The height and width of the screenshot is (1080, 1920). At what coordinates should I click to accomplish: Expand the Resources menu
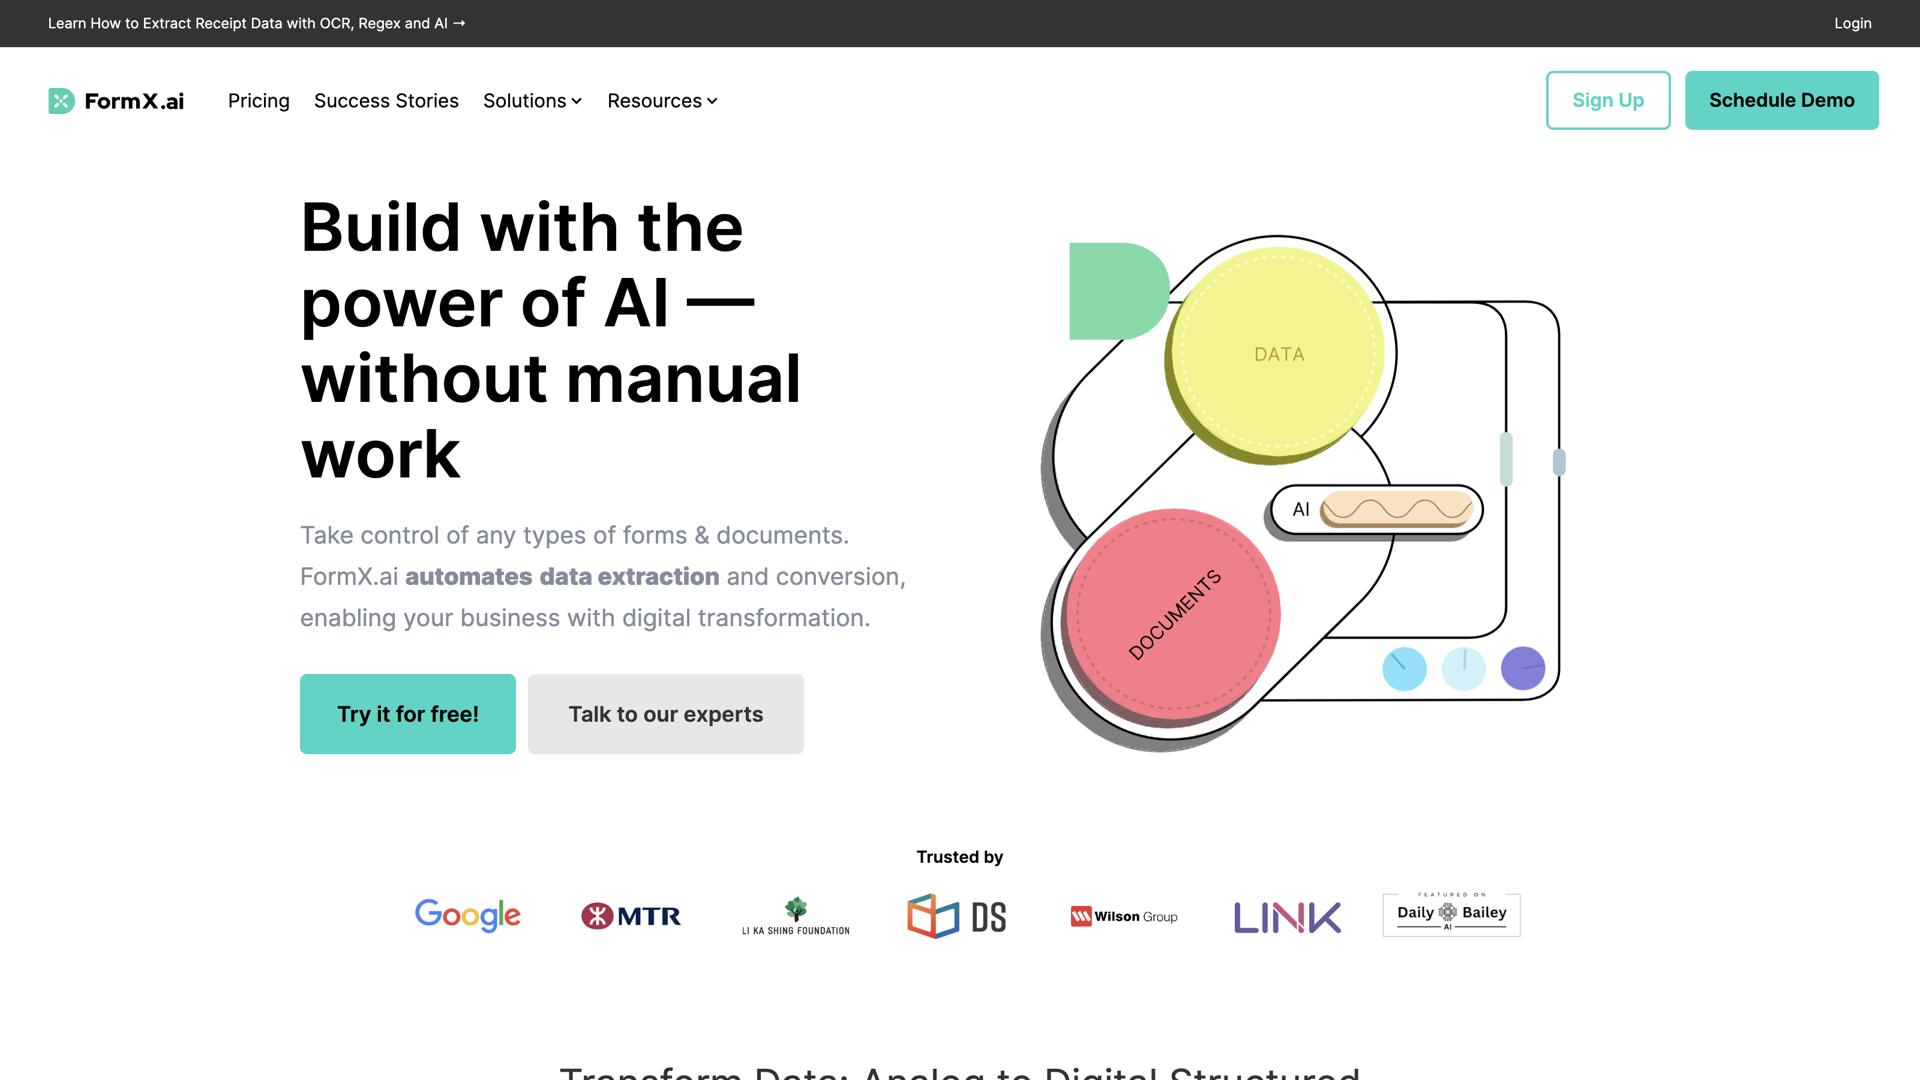pos(661,100)
